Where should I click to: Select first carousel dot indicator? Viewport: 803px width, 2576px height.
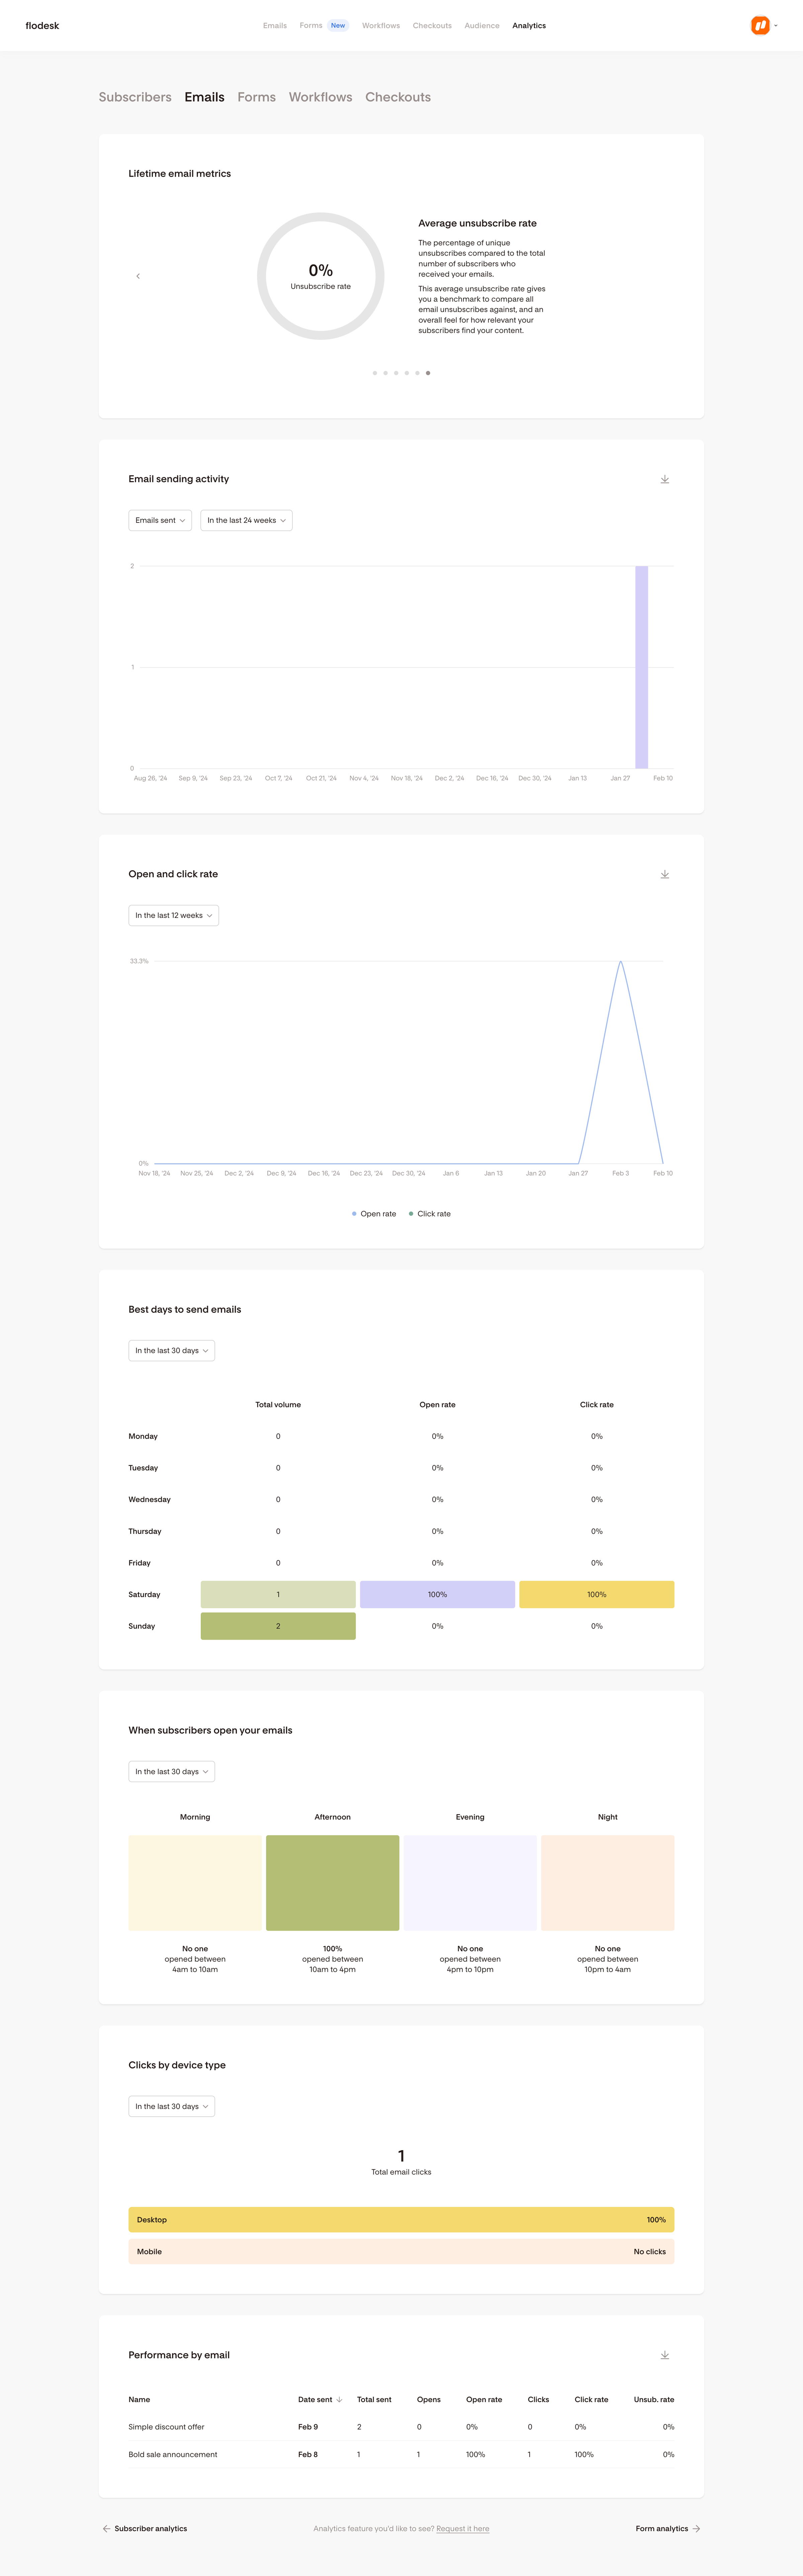(x=375, y=373)
